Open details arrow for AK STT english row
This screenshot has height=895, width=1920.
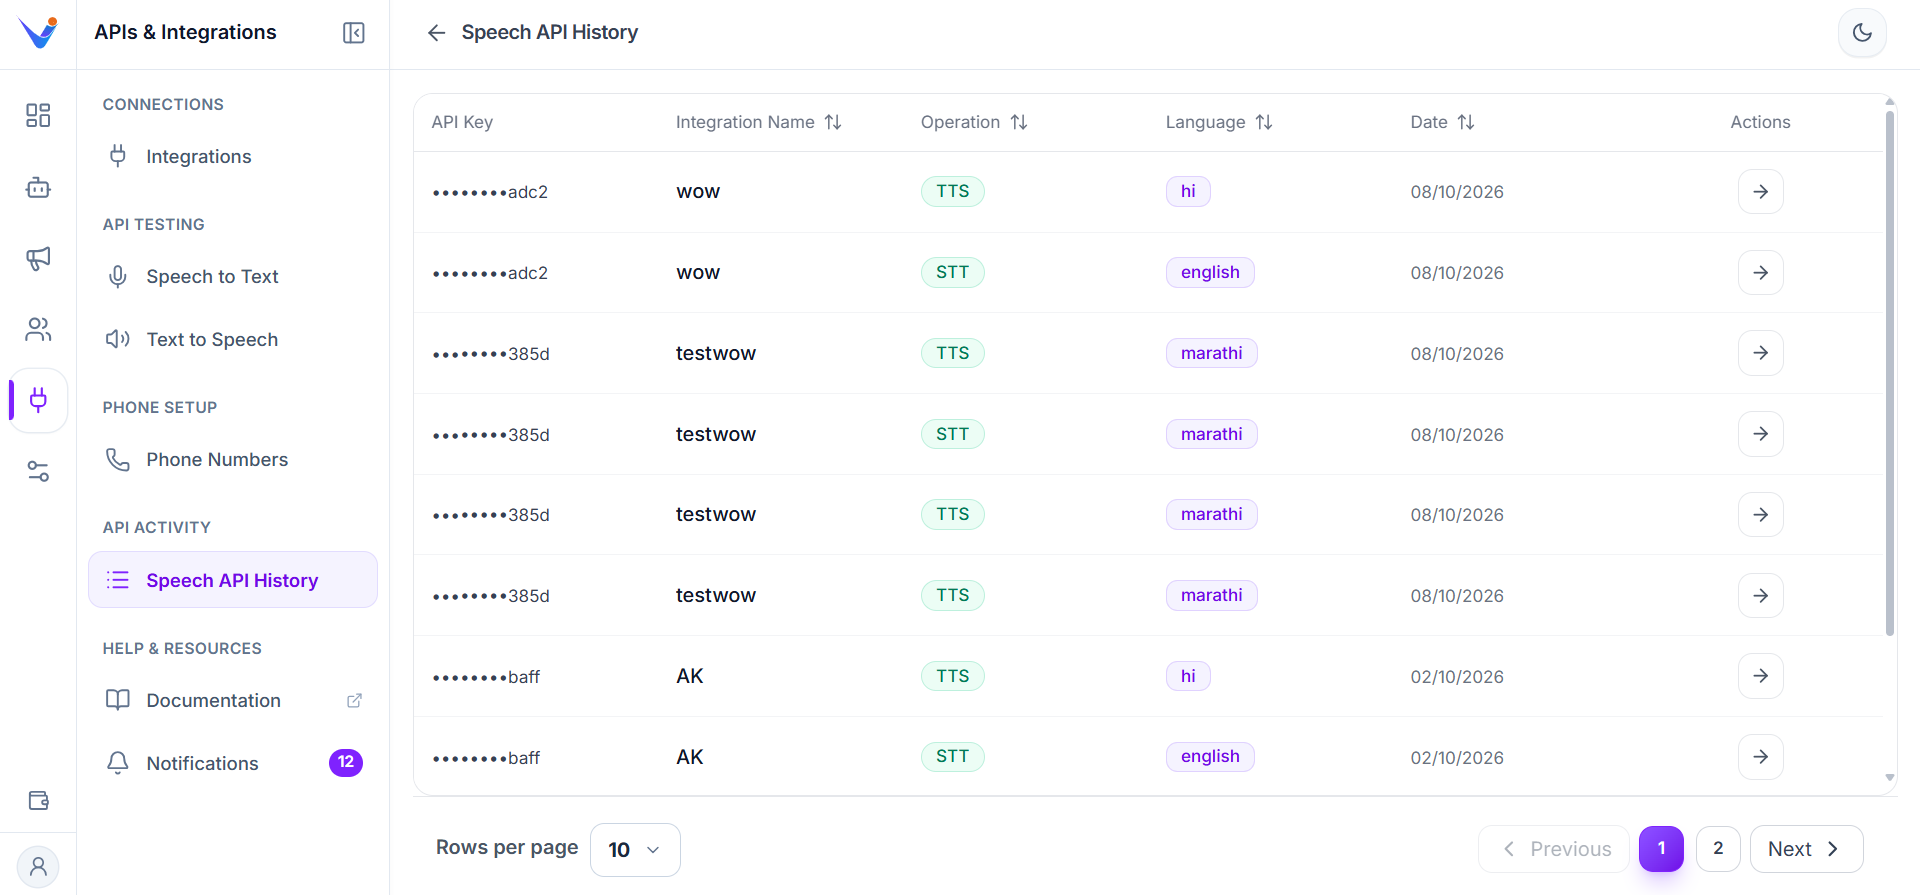[x=1760, y=757]
